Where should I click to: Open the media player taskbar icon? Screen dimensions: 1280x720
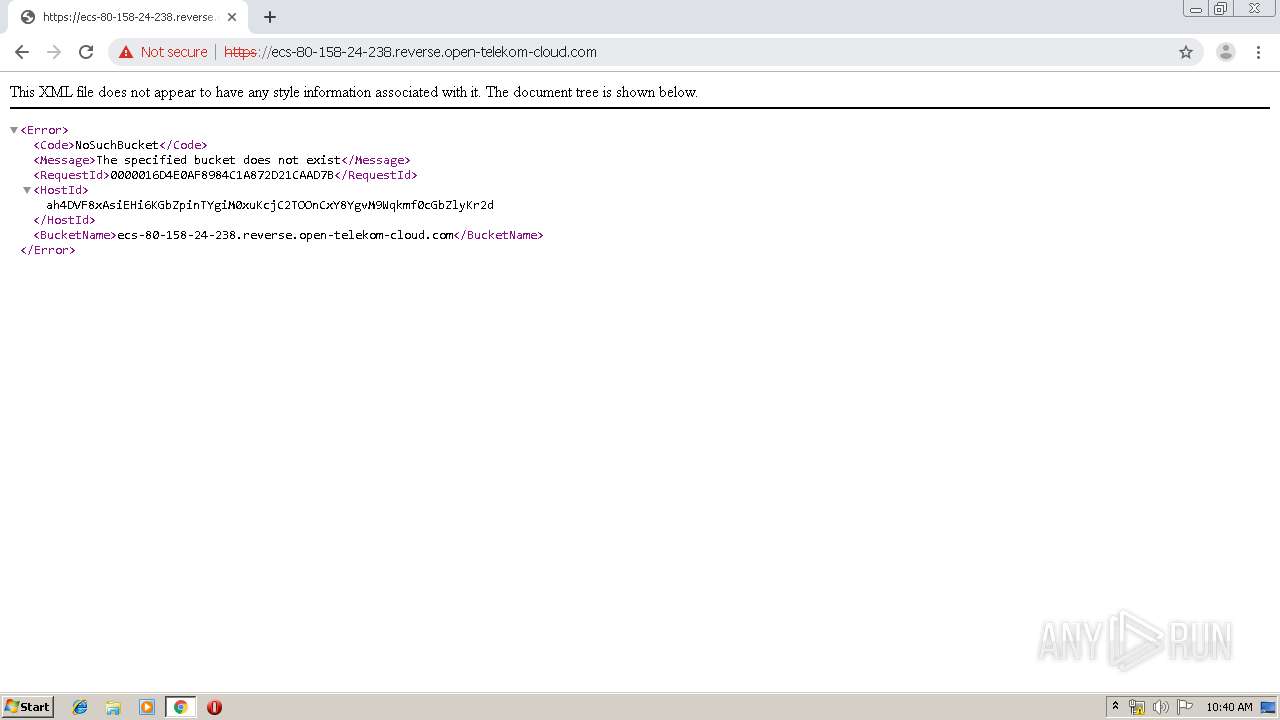[147, 707]
